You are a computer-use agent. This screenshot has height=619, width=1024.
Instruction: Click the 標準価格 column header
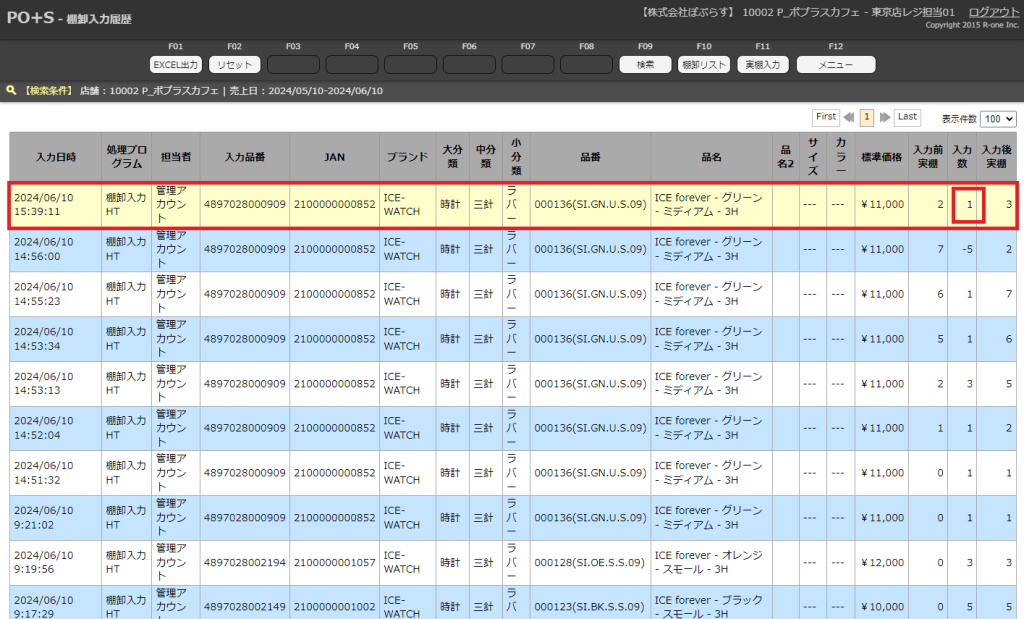pyautogui.click(x=881, y=157)
